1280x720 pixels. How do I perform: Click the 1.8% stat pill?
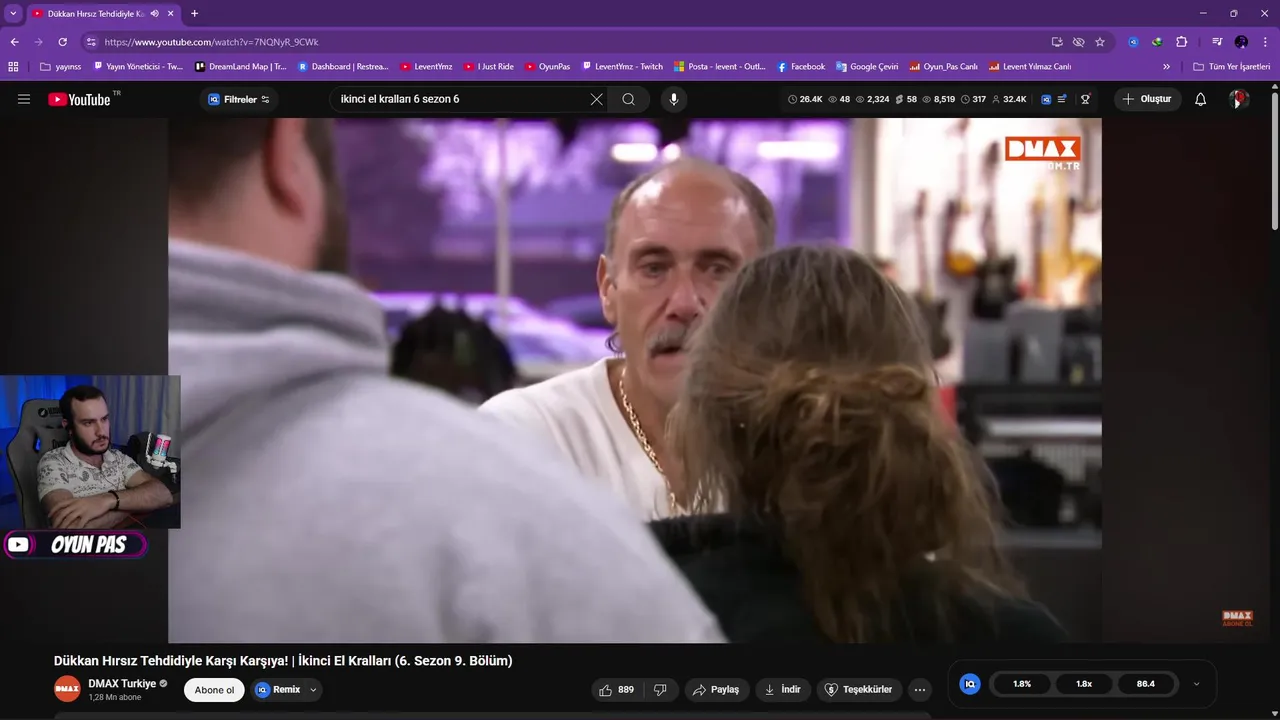tap(1022, 684)
